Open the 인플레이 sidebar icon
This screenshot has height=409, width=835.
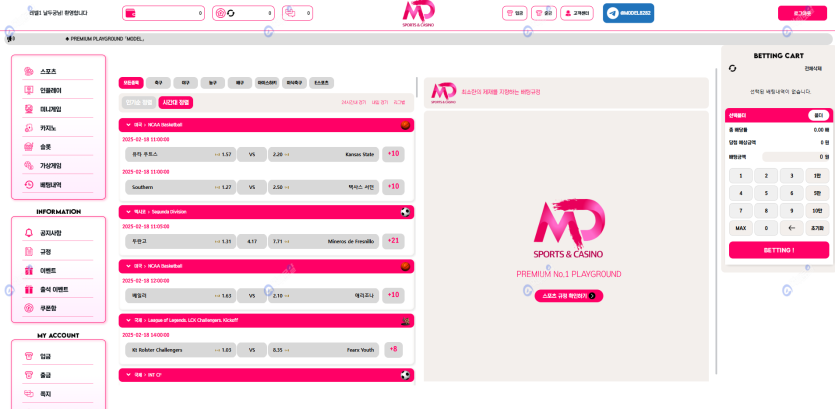coord(29,91)
